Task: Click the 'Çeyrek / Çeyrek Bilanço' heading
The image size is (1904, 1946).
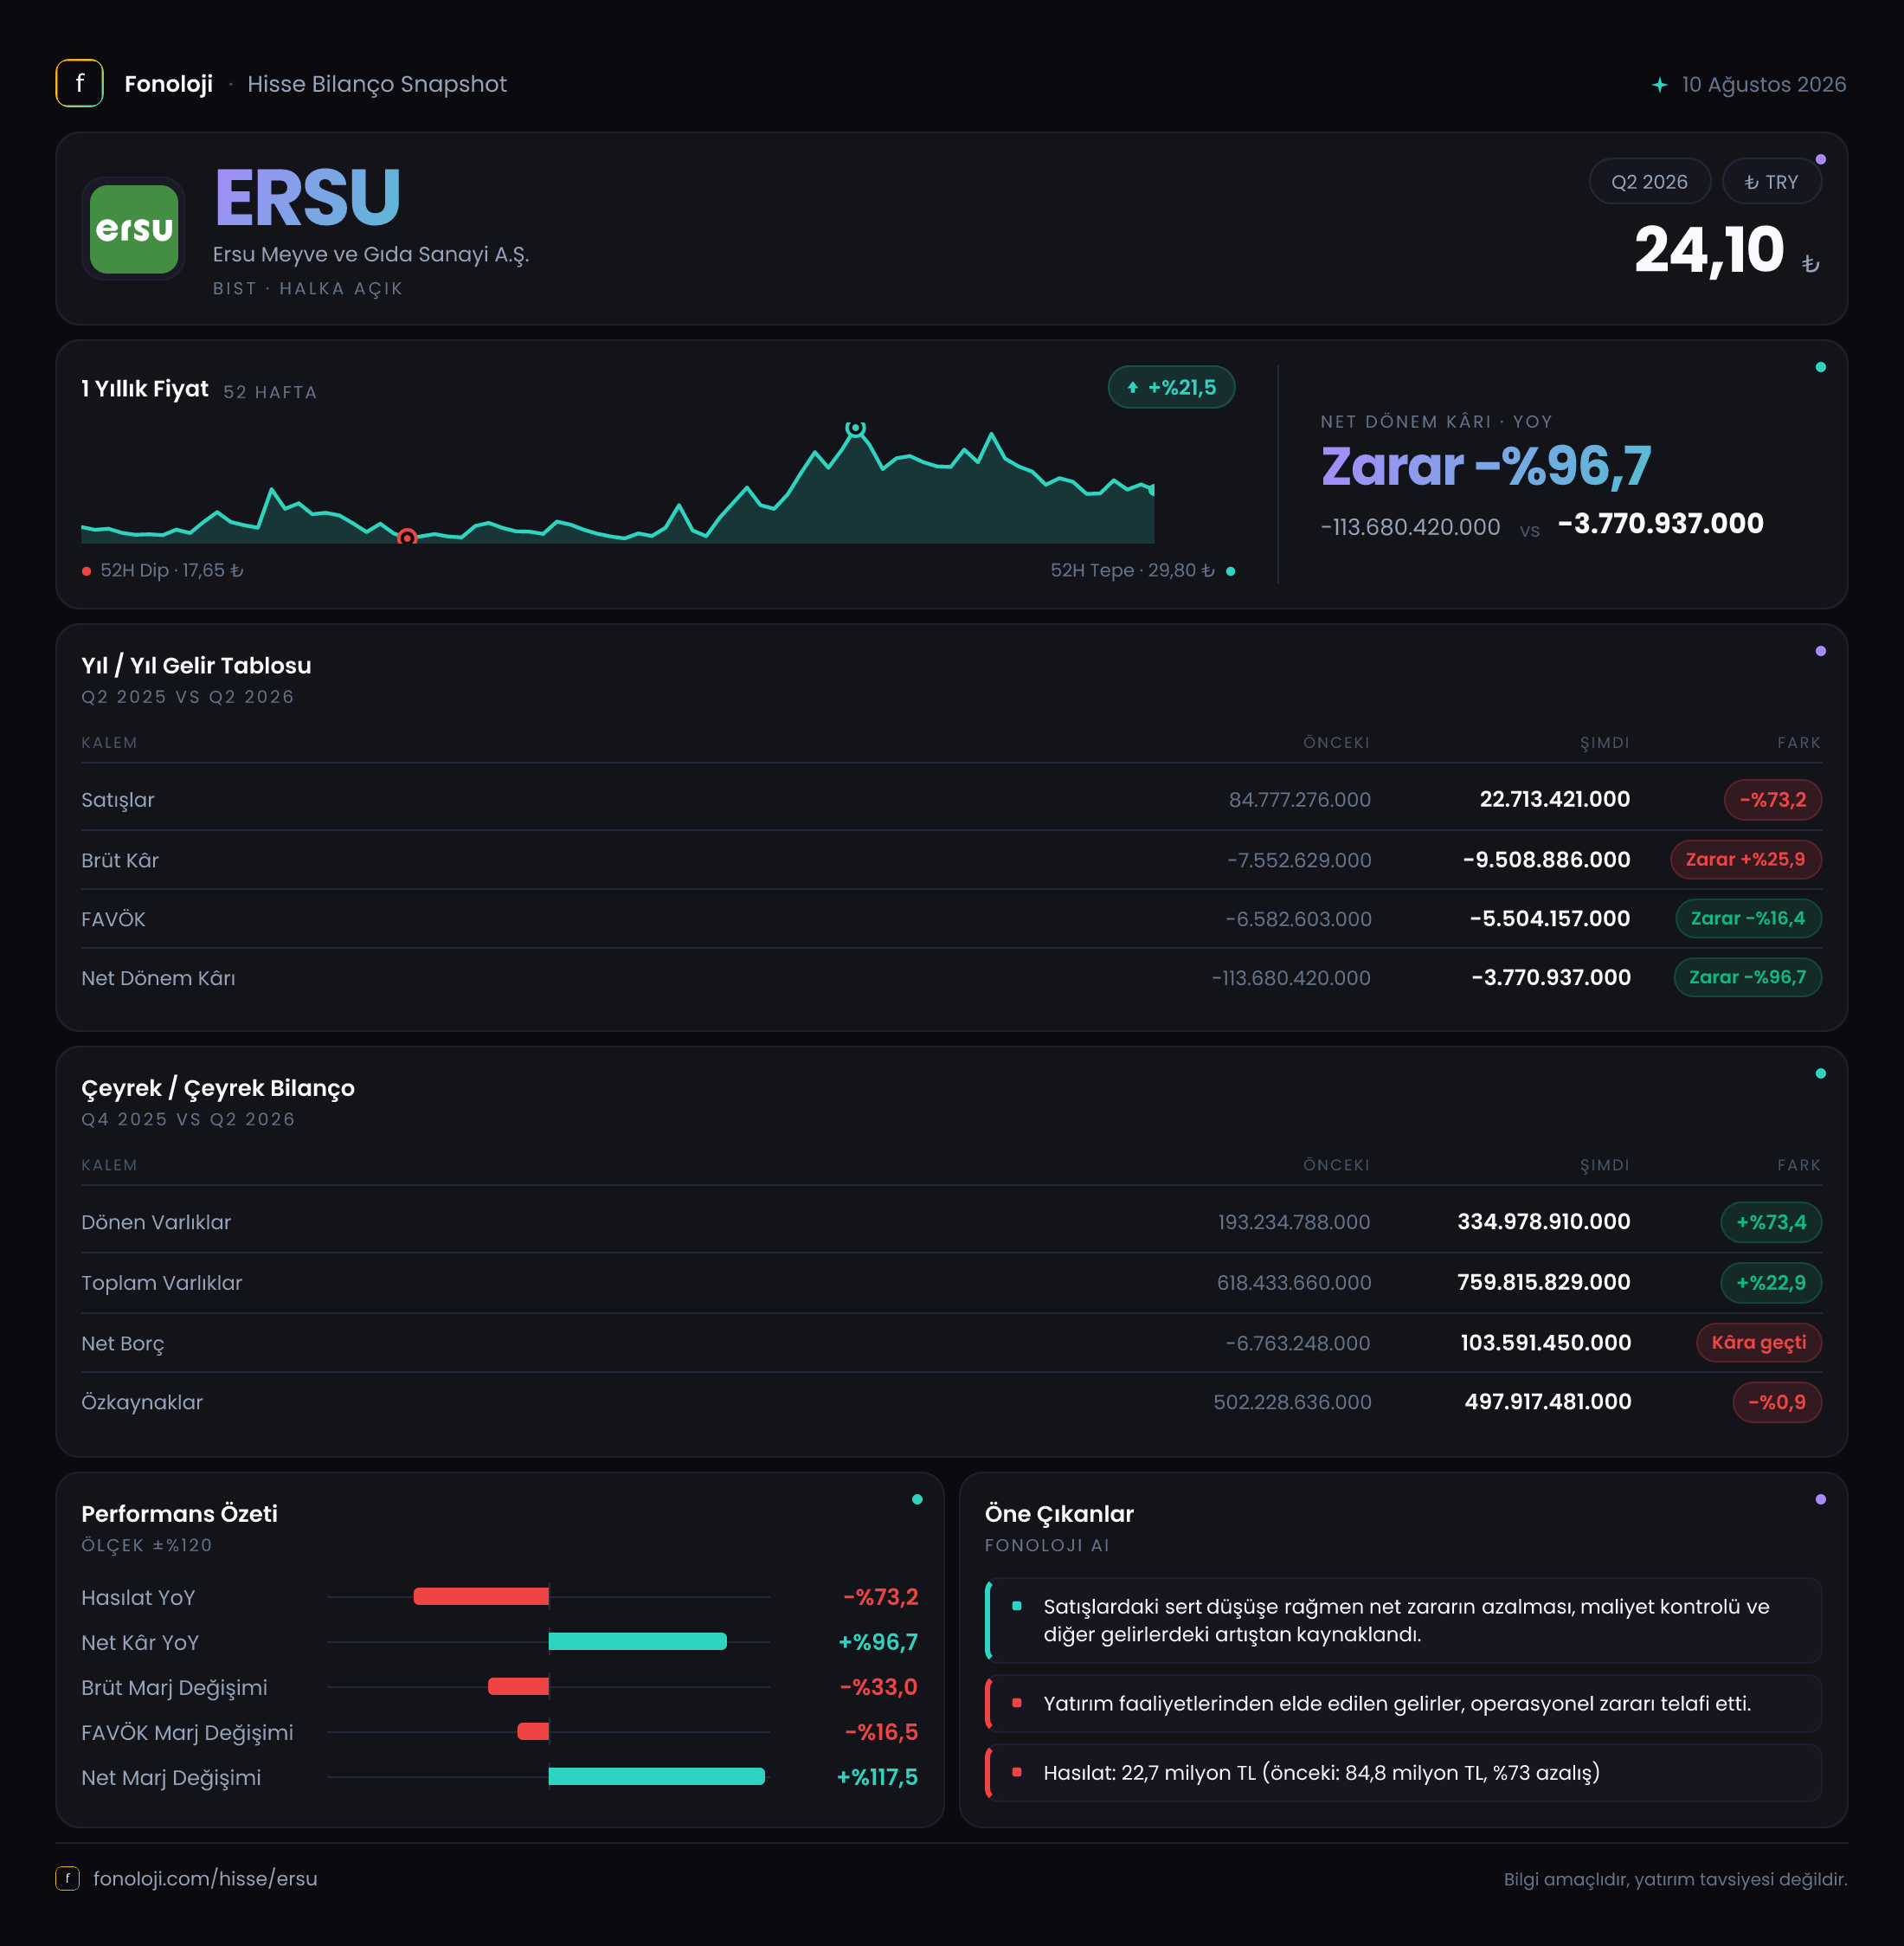Action: (x=218, y=1088)
